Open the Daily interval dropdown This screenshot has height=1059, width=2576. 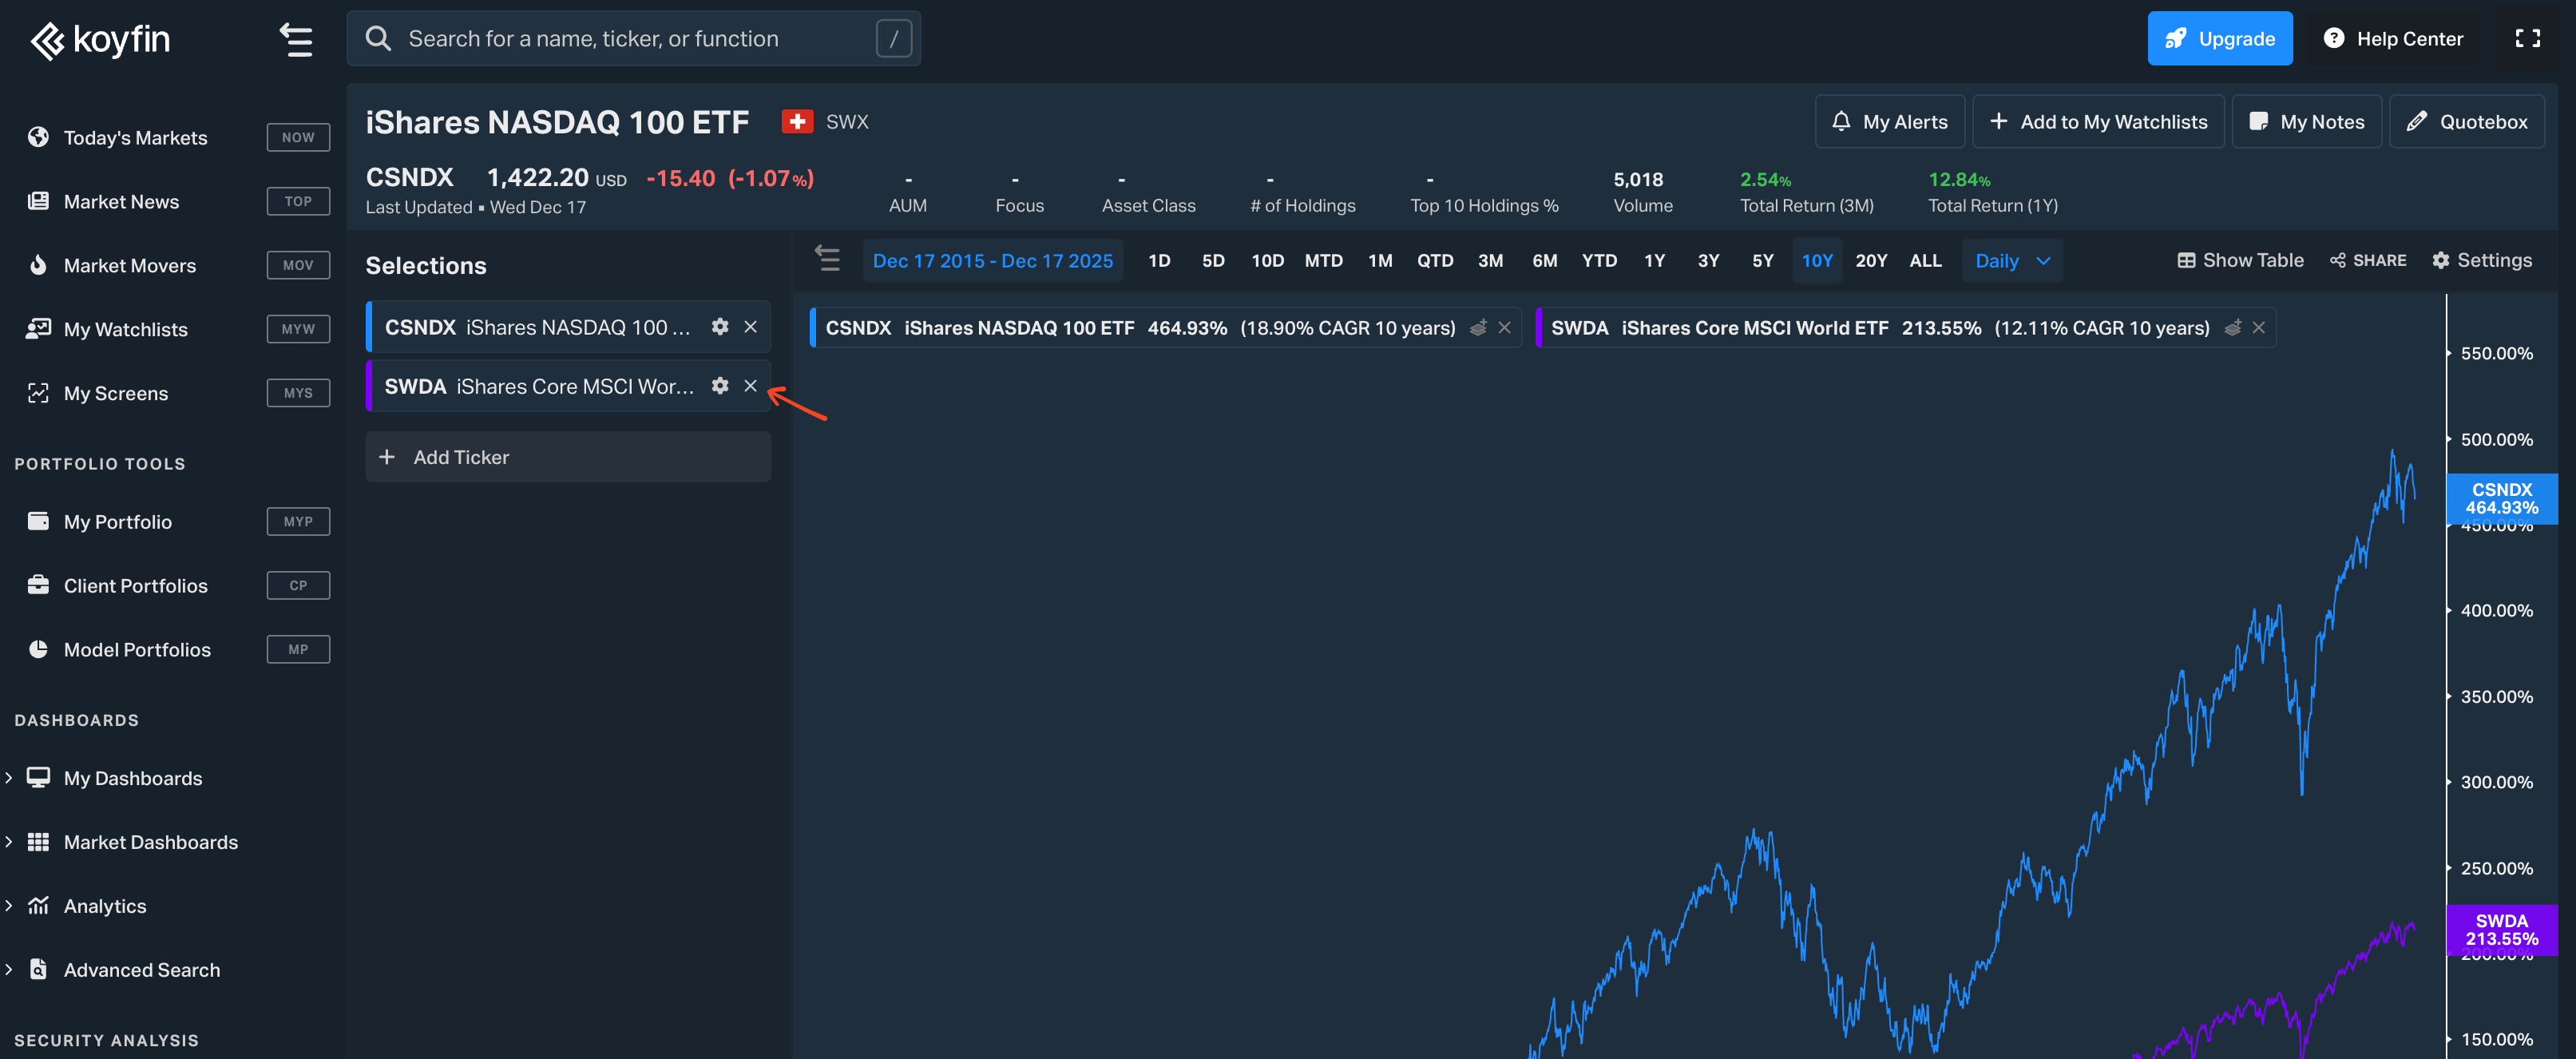2011,261
